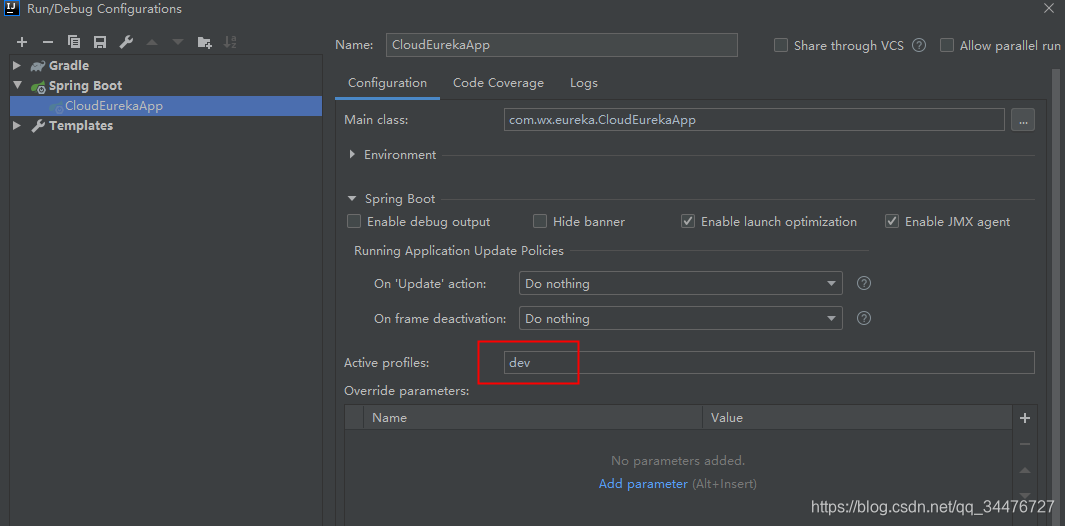The width and height of the screenshot is (1065, 526).
Task: Open the On frame deactivation dropdown
Action: point(681,318)
